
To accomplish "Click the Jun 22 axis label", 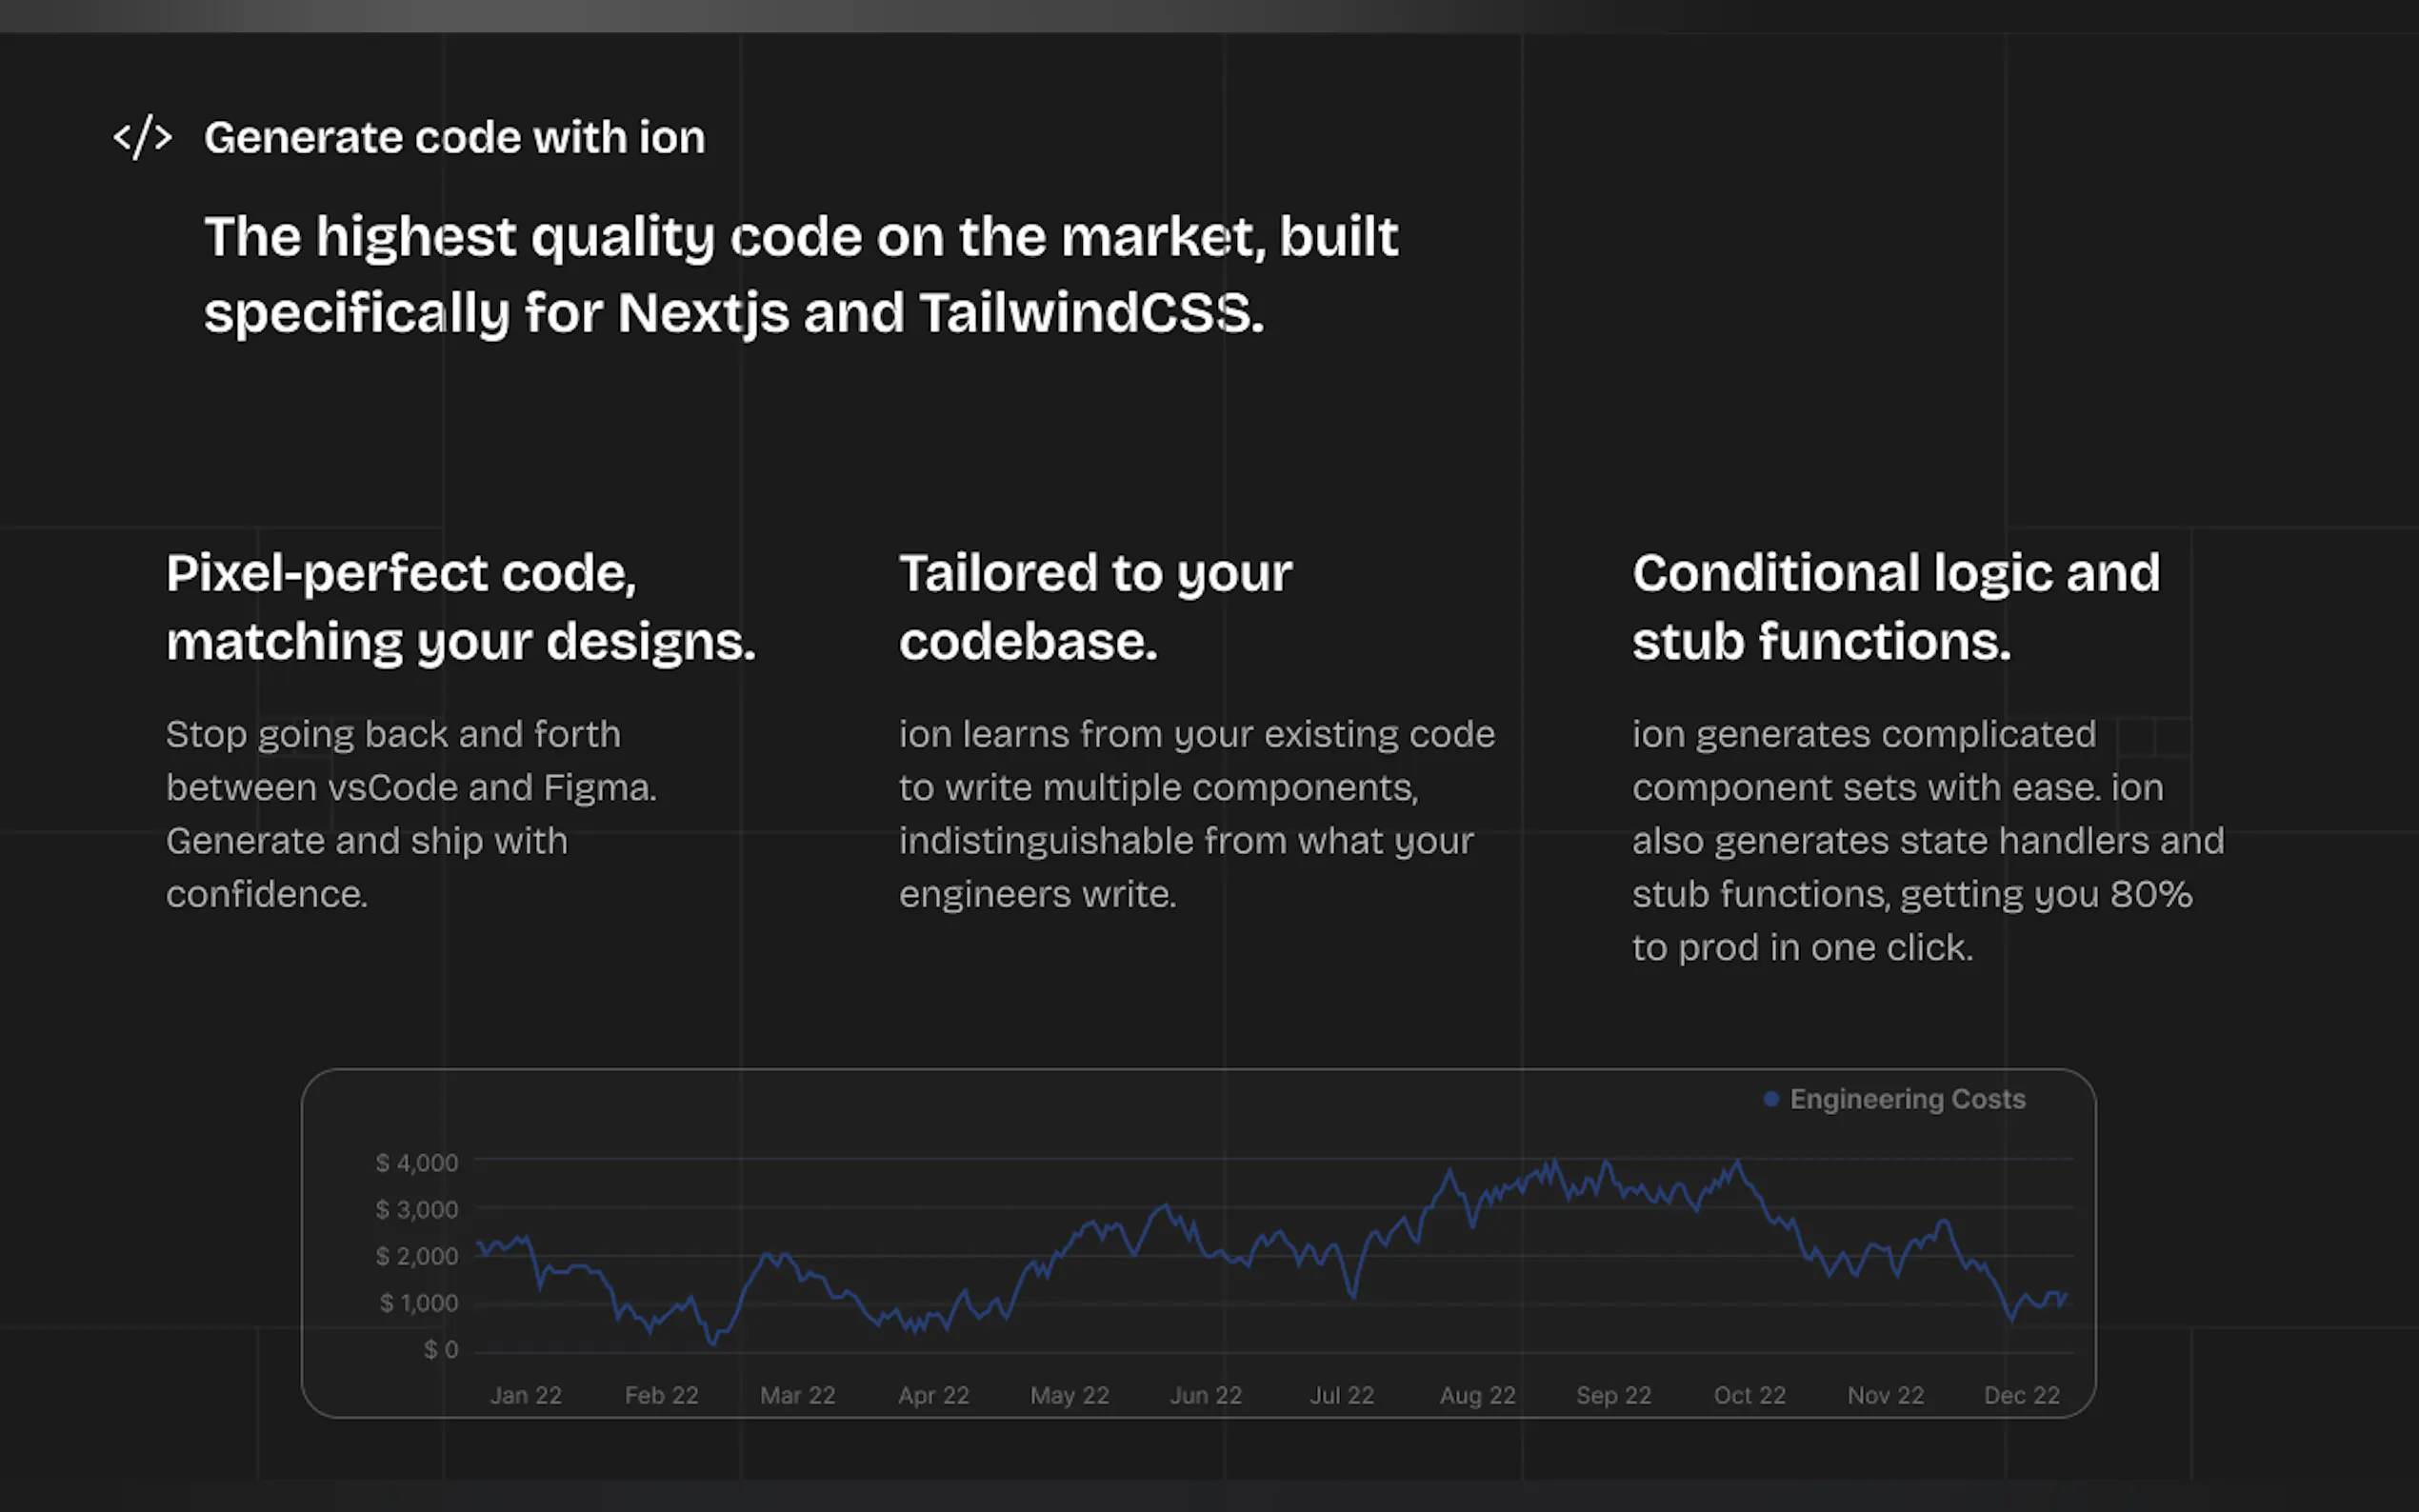I will click(1205, 1395).
